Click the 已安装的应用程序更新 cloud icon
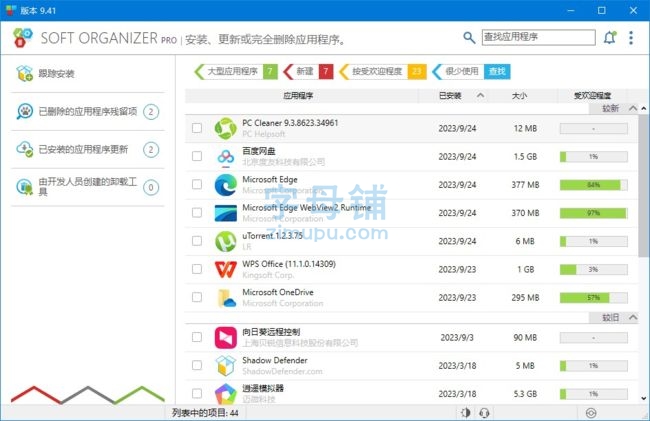 [x=24, y=149]
